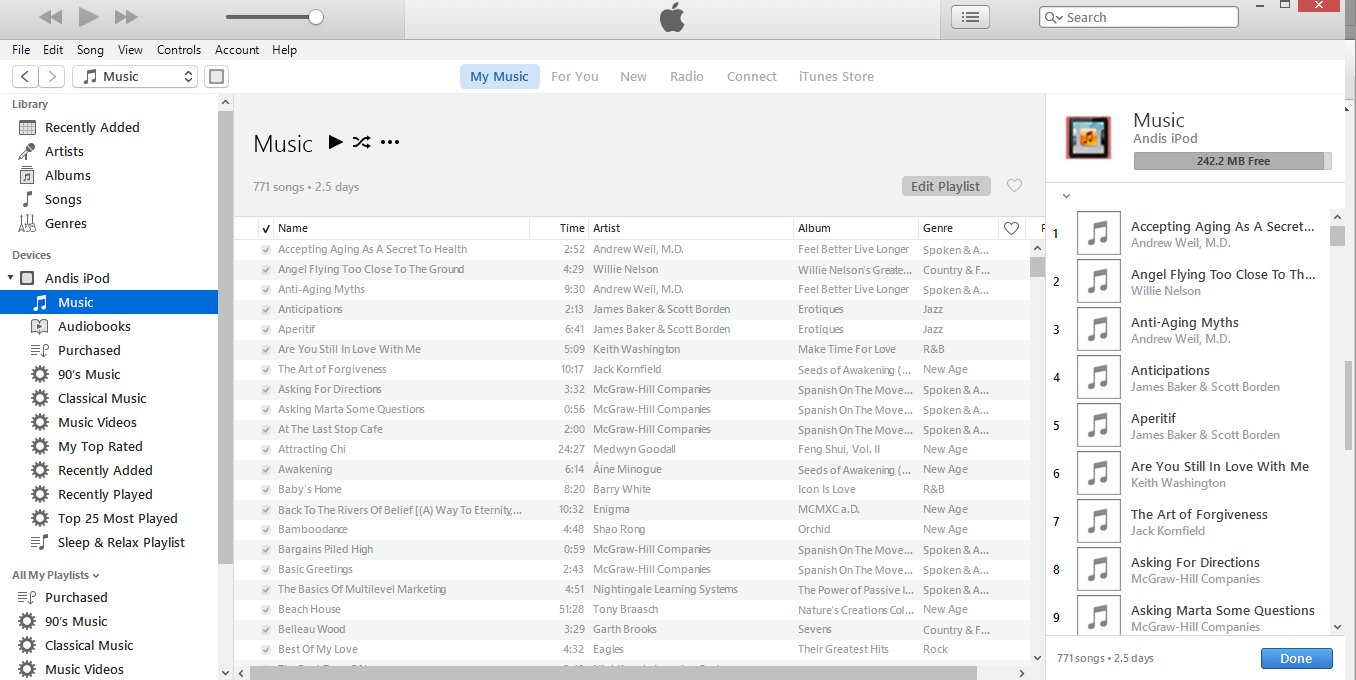The width and height of the screenshot is (1356, 680).
Task: Shuffle the Music playlist
Action: [x=361, y=142]
